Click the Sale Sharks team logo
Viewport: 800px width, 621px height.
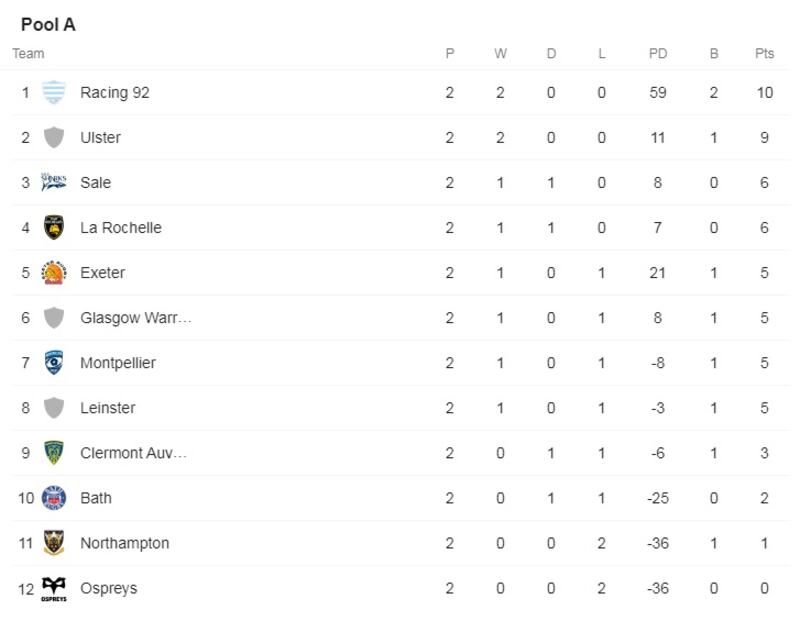(54, 183)
